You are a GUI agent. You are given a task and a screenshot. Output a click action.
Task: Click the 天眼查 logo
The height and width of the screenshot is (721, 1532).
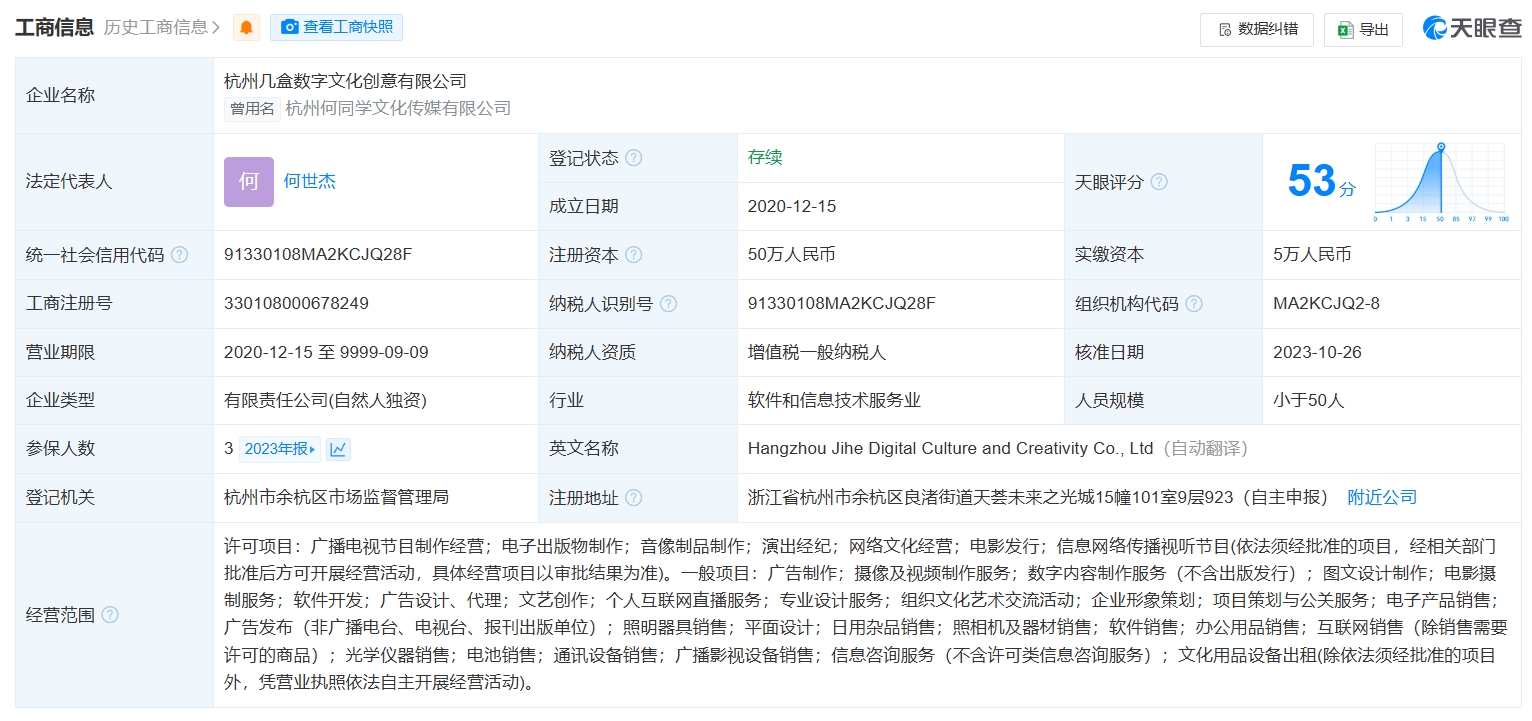(x=1472, y=28)
